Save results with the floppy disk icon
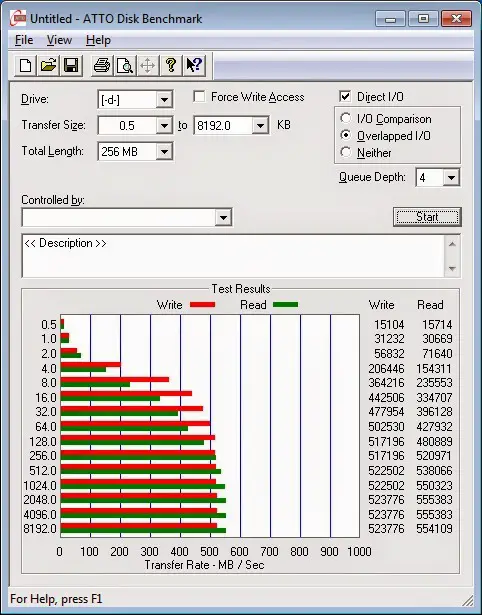The width and height of the screenshot is (482, 615). [71, 65]
